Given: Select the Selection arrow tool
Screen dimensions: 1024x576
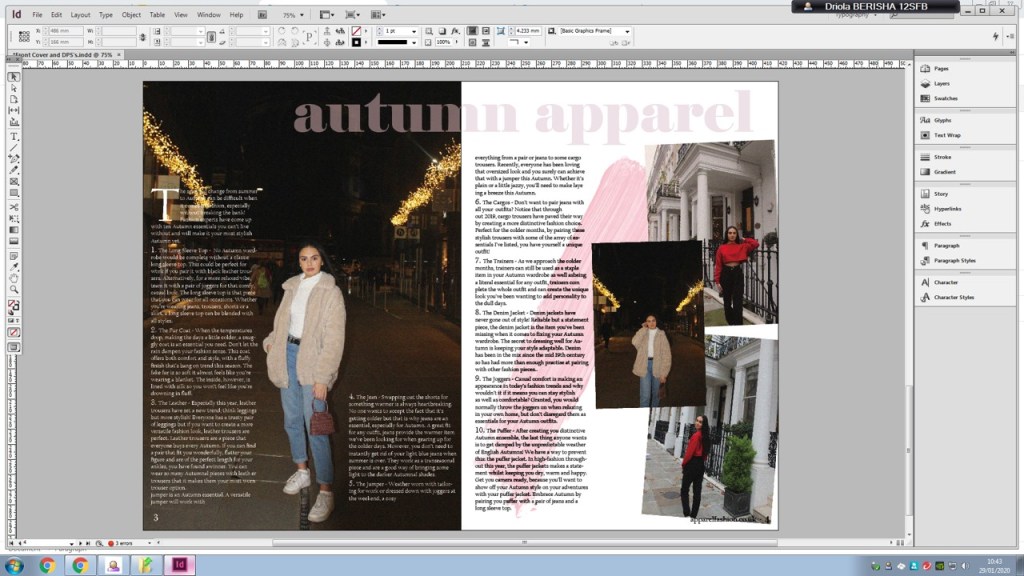Looking at the screenshot, I should (x=14, y=77).
